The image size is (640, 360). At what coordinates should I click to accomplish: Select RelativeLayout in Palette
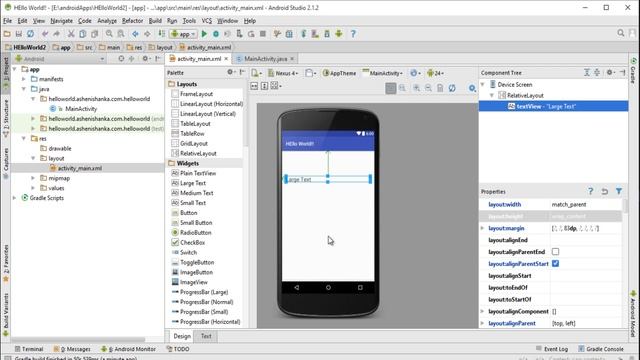[198, 153]
